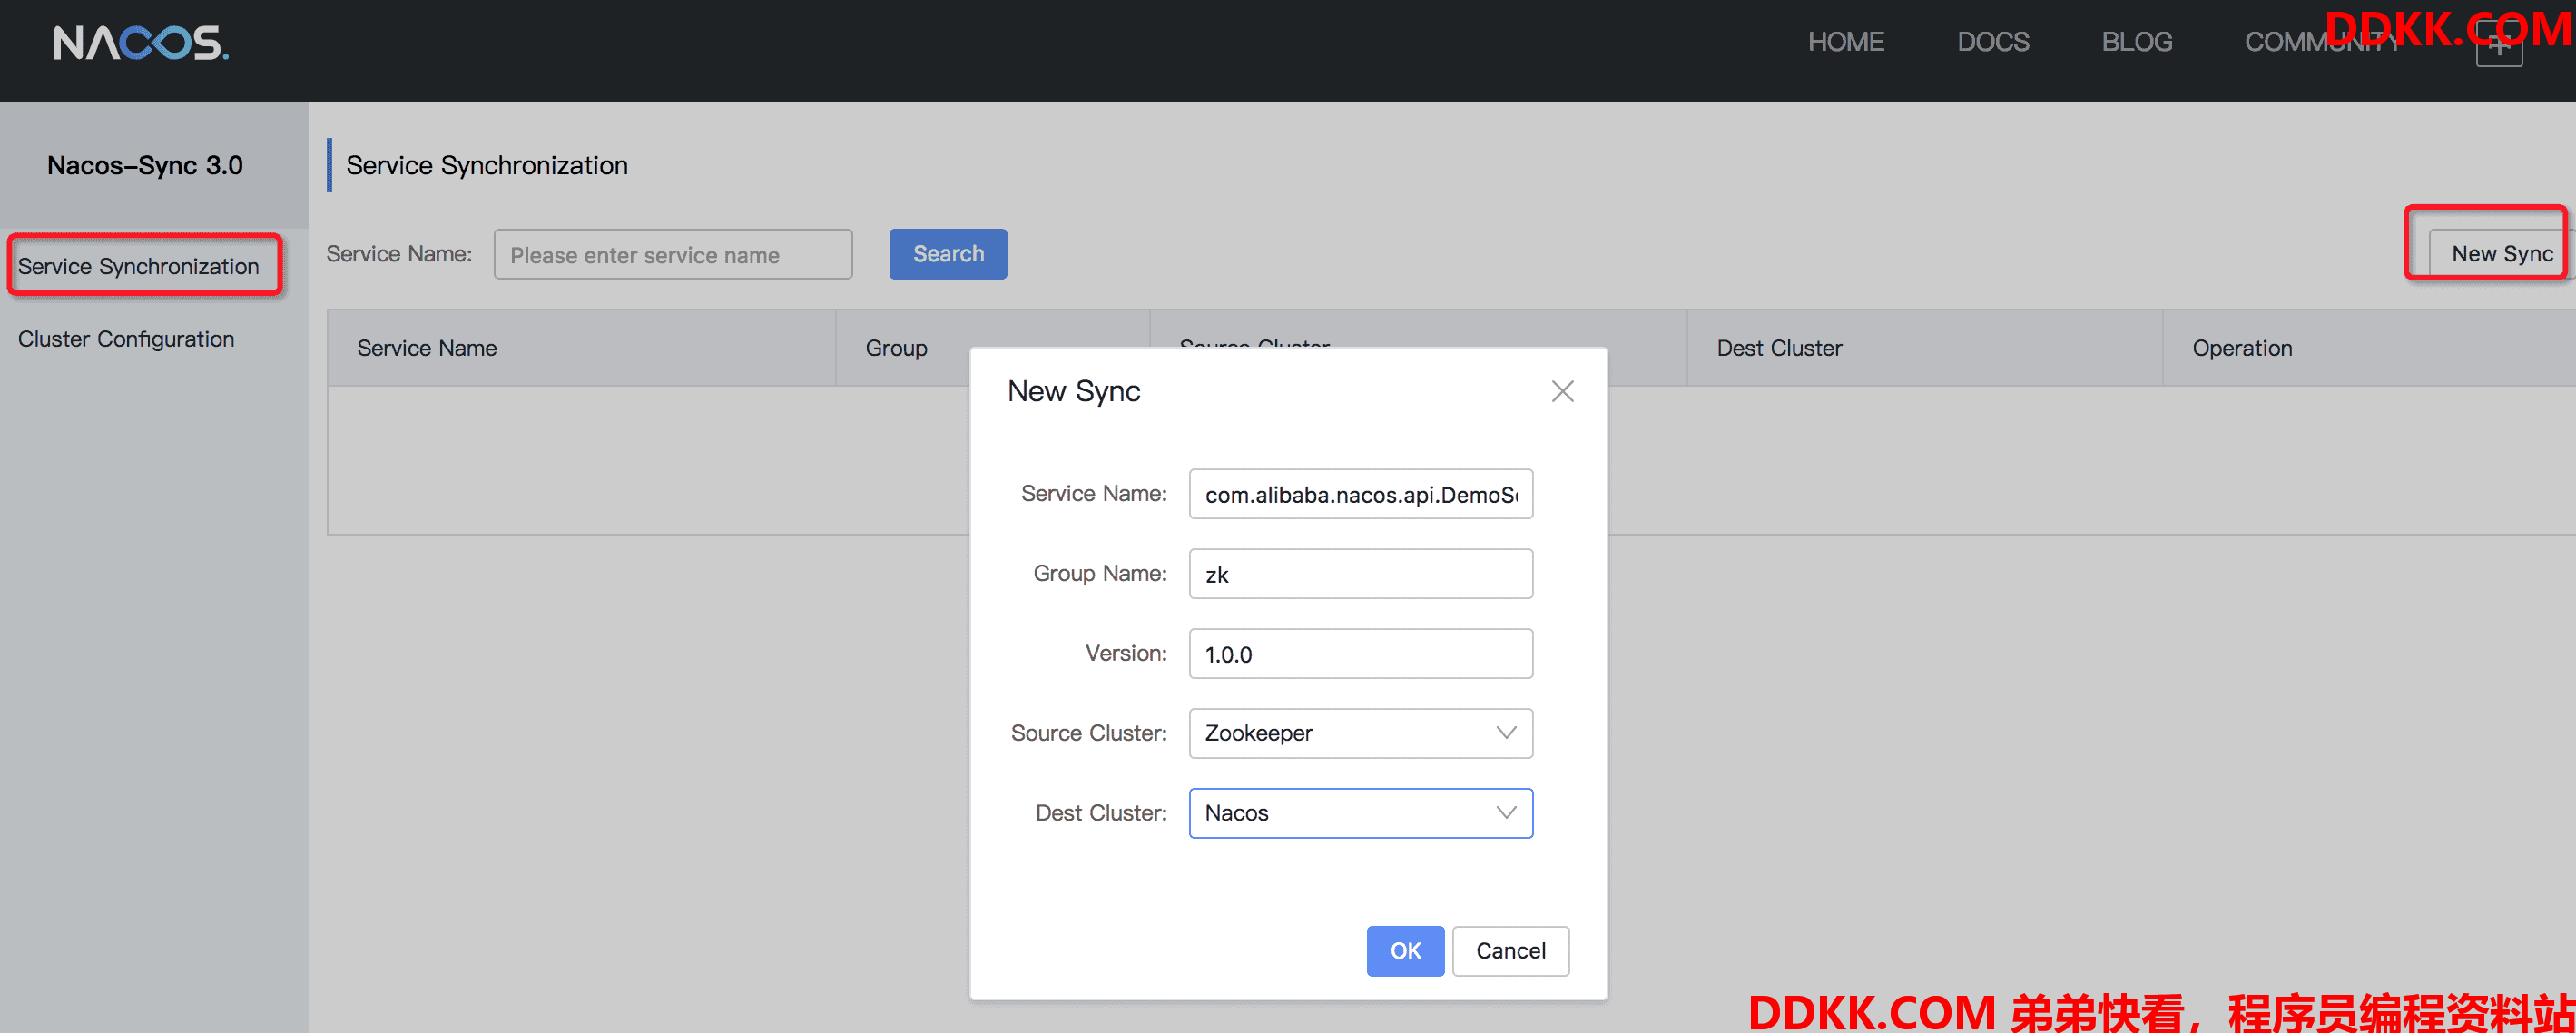Click the Service Name field in dialog
Viewport: 2576px width, 1033px height.
click(1360, 494)
